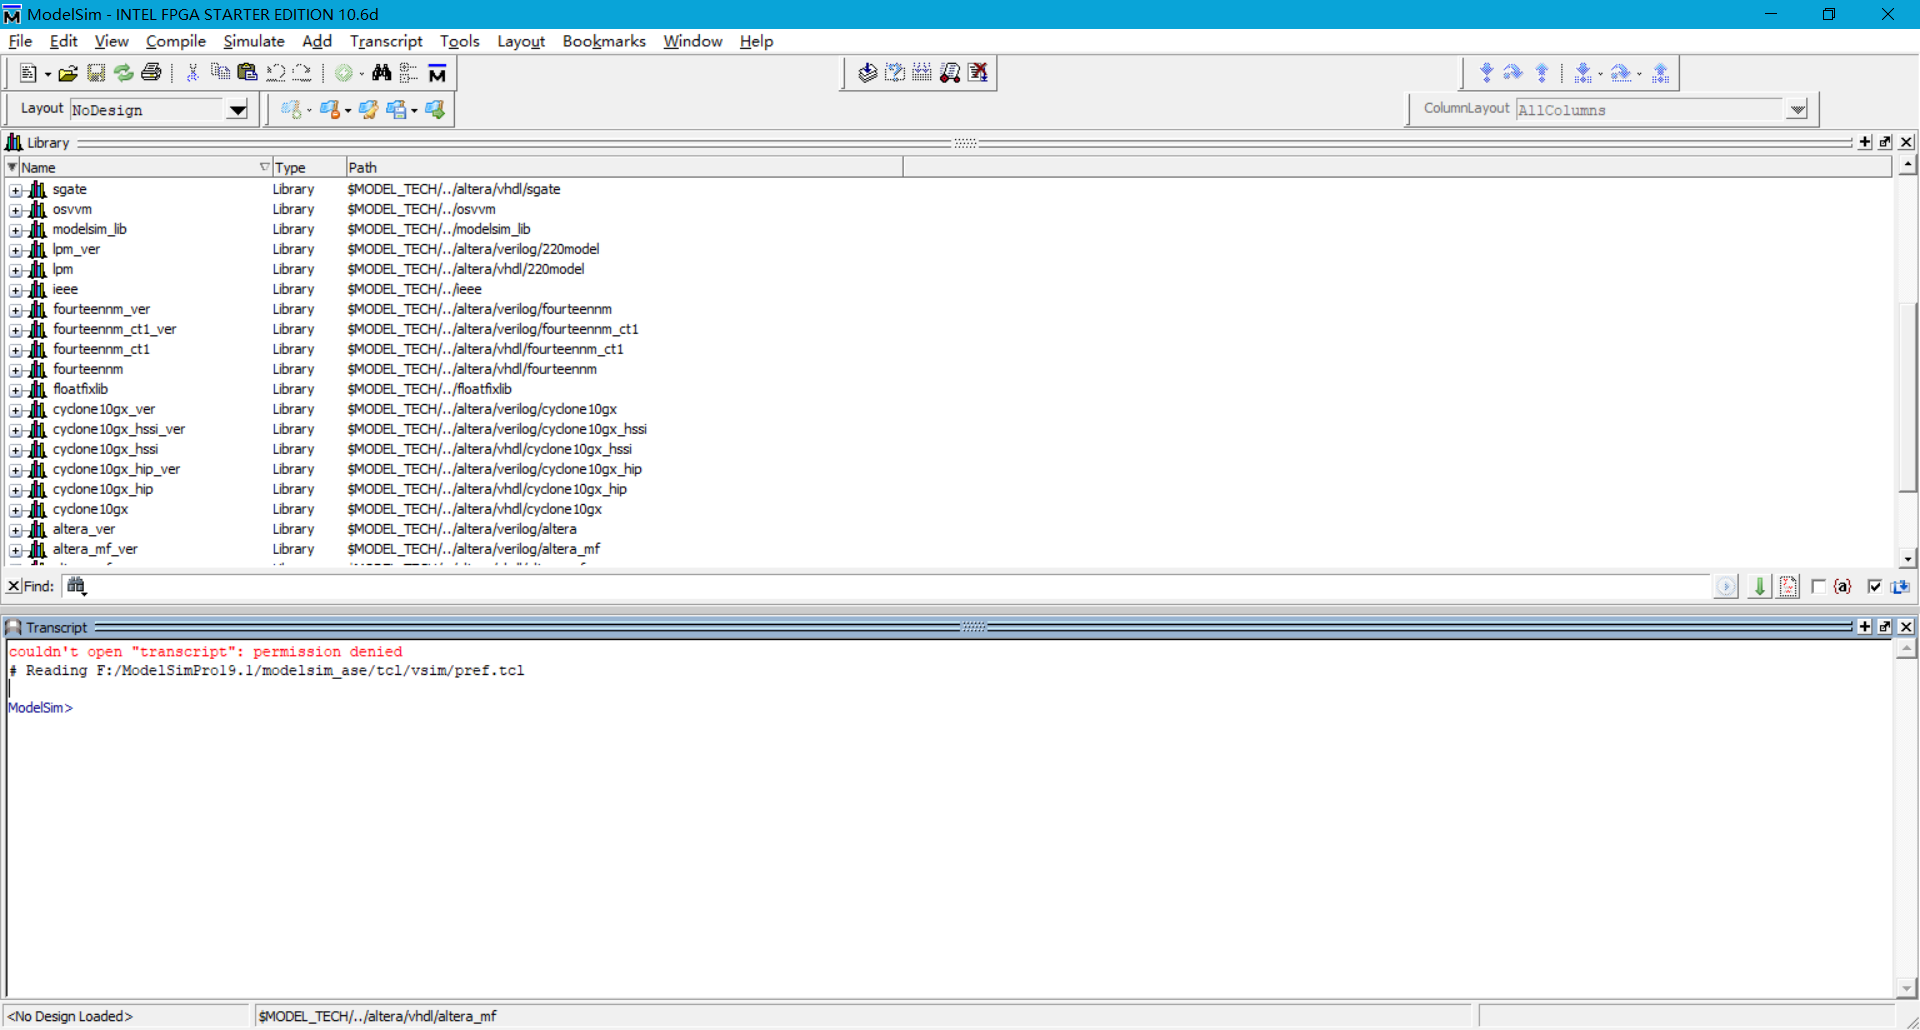Click the green arrow window icon in layout toolbar

coord(435,109)
